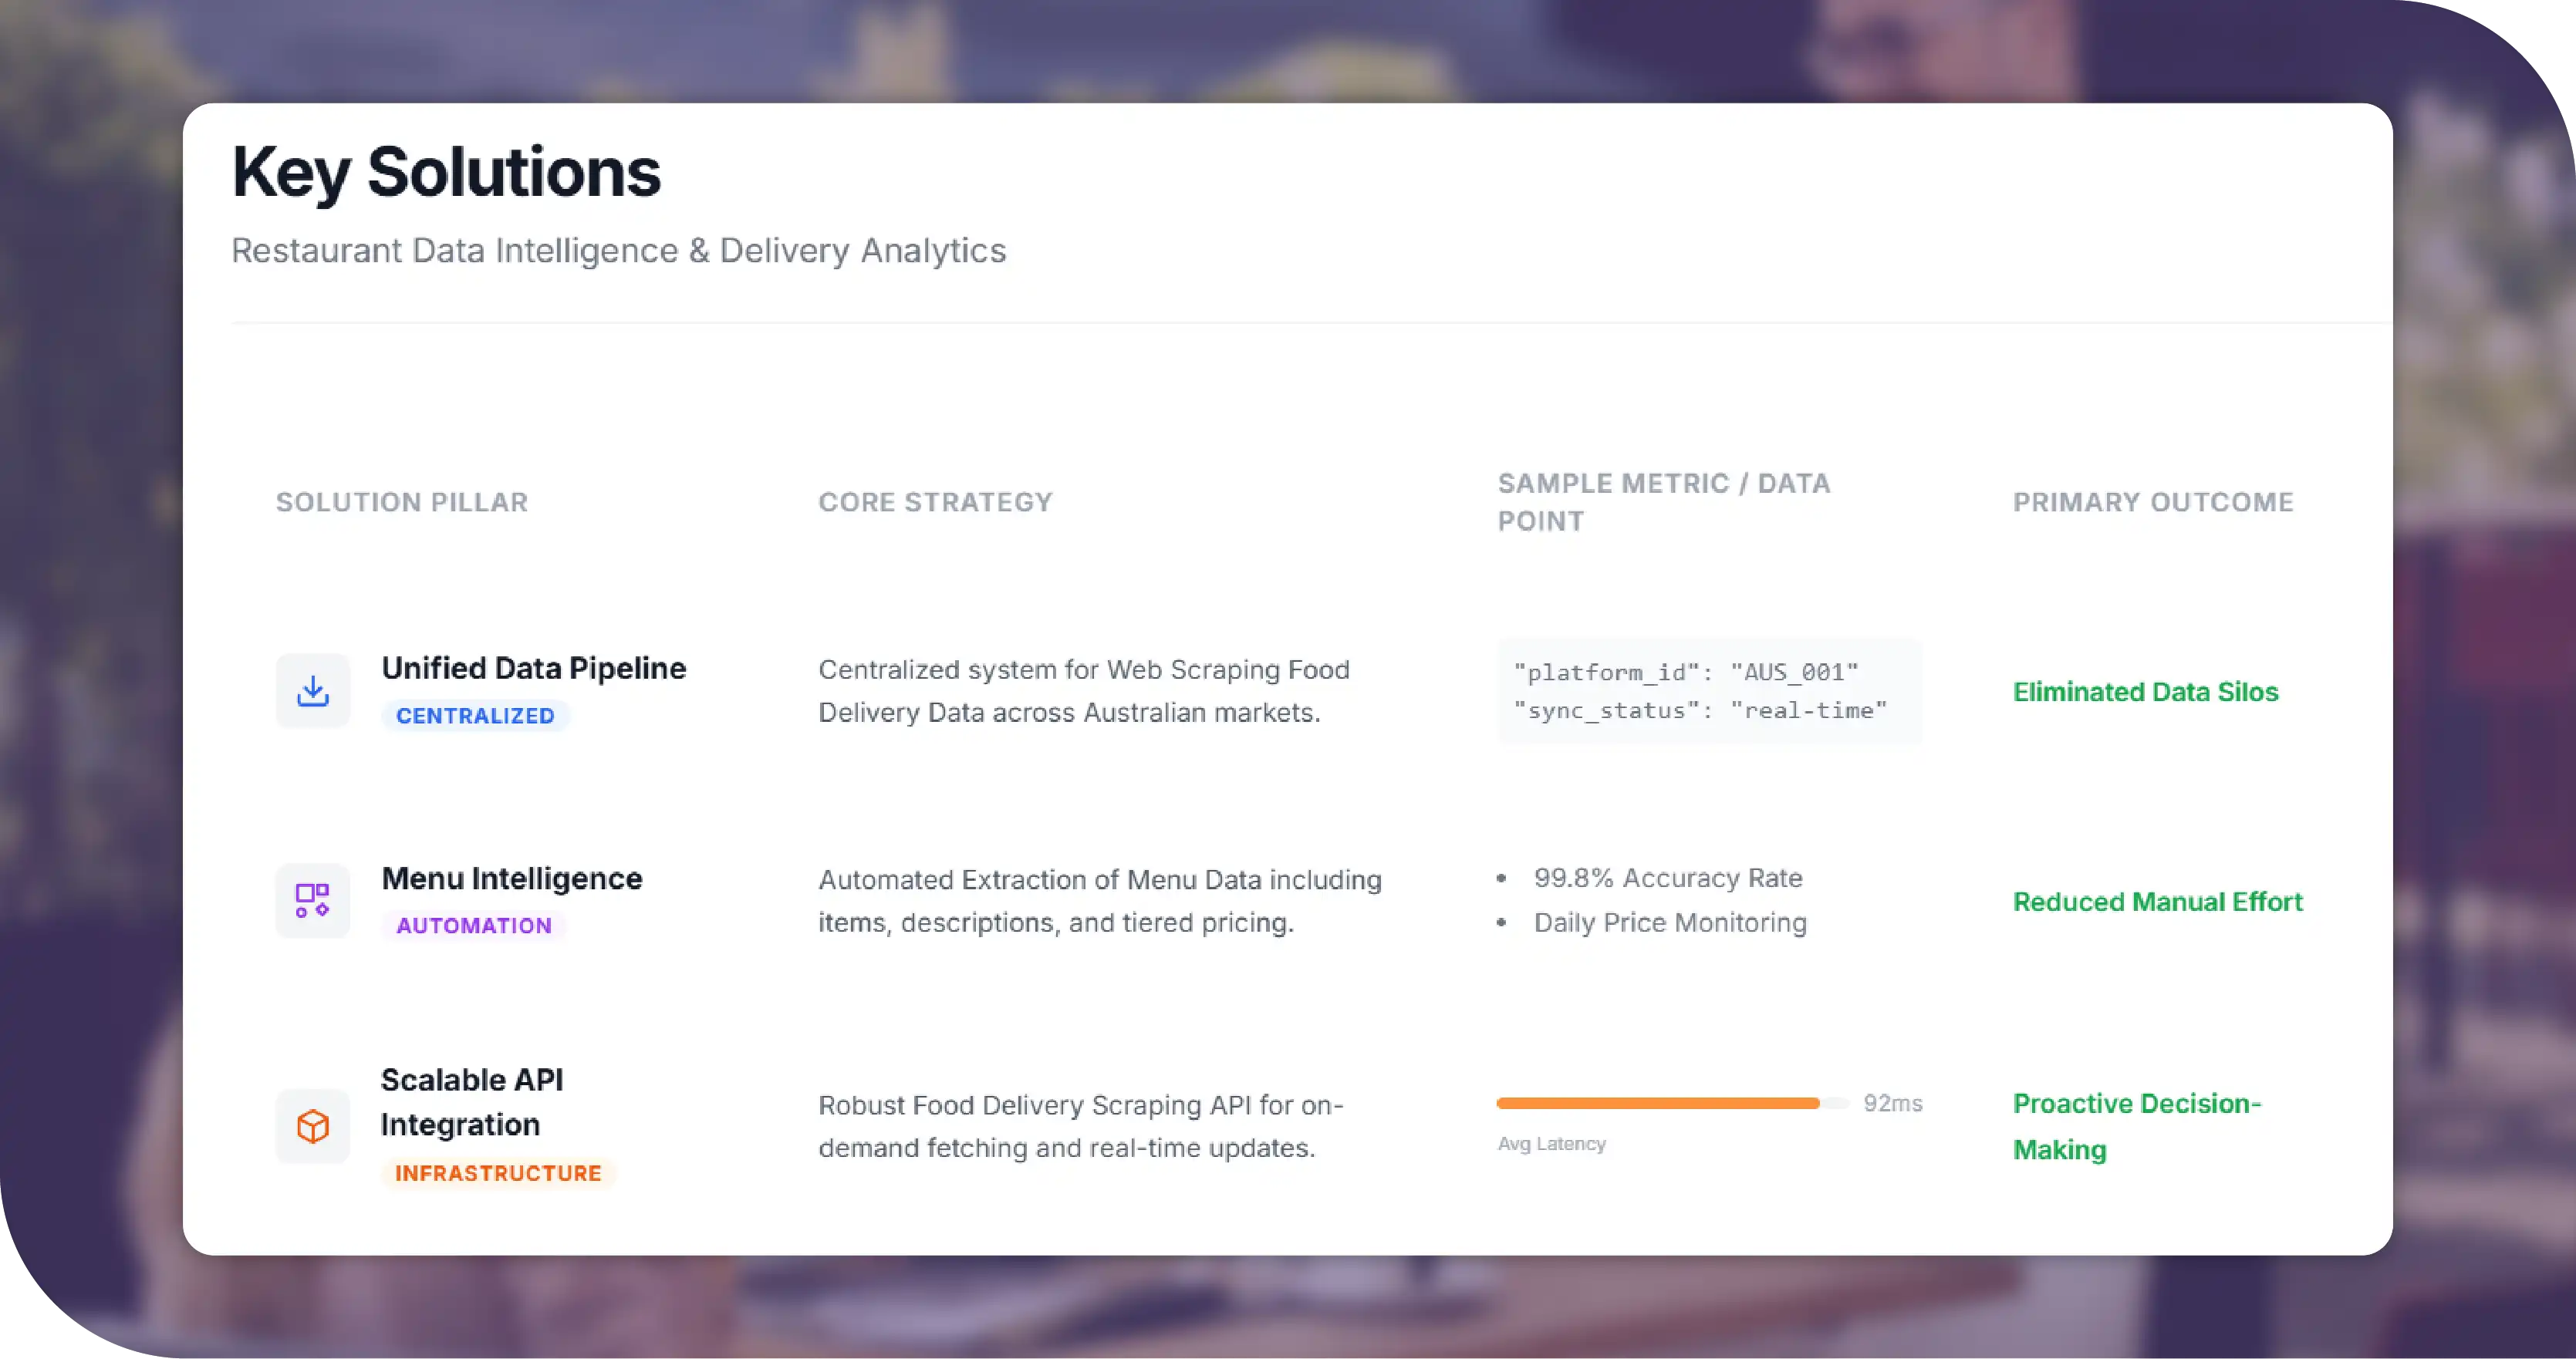Click the Reduced Manual Effort outcome
Viewport: 2576px width, 1359px height.
coord(2157,902)
